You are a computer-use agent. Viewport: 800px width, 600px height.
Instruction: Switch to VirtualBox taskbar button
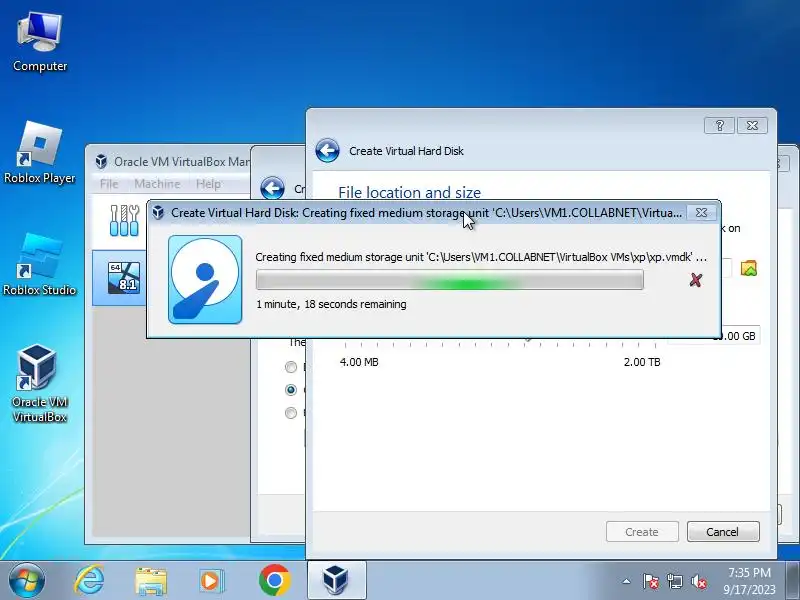[x=336, y=581]
